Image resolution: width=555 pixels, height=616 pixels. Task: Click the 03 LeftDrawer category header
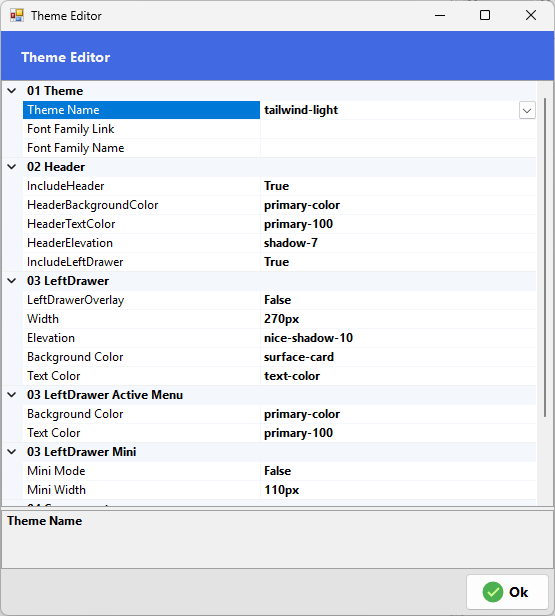(68, 281)
